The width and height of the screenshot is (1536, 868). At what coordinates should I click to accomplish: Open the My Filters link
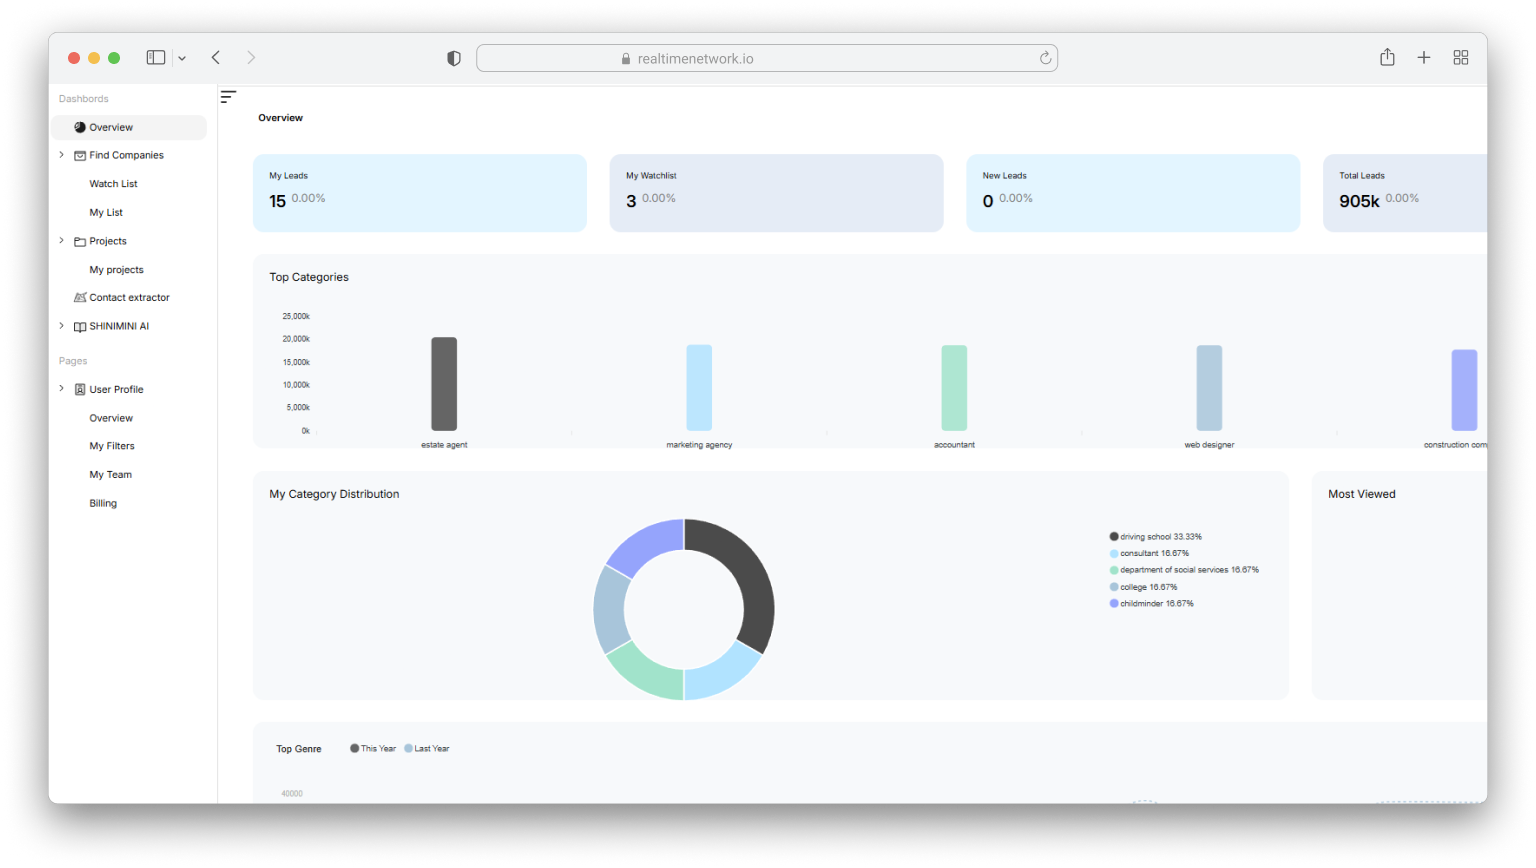tap(112, 446)
